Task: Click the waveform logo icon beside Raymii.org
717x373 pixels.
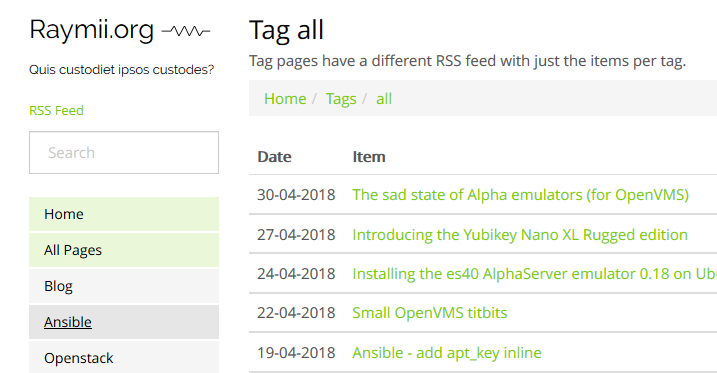Action: coord(186,31)
